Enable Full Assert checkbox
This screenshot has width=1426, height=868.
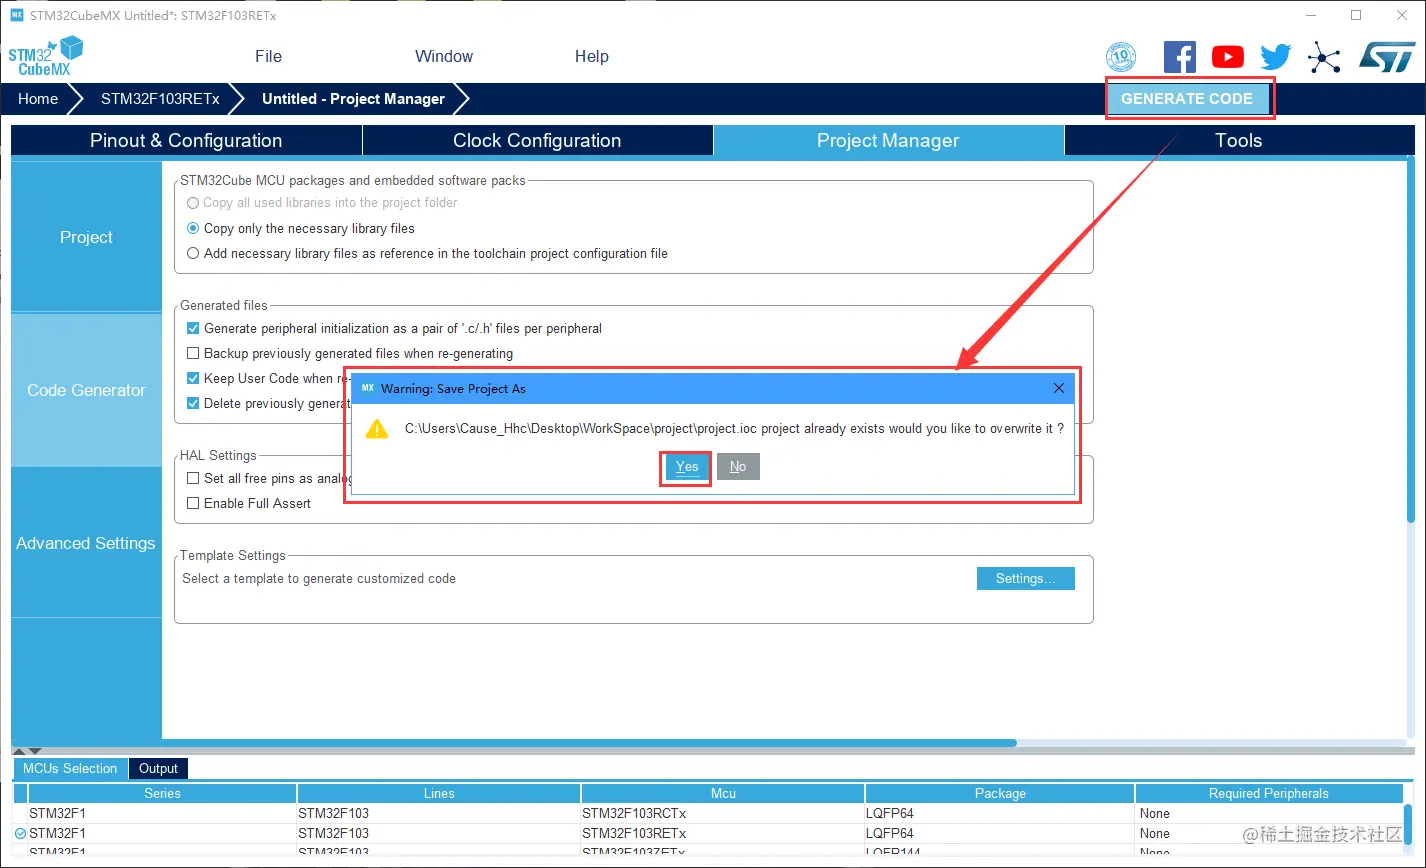pyautogui.click(x=193, y=503)
